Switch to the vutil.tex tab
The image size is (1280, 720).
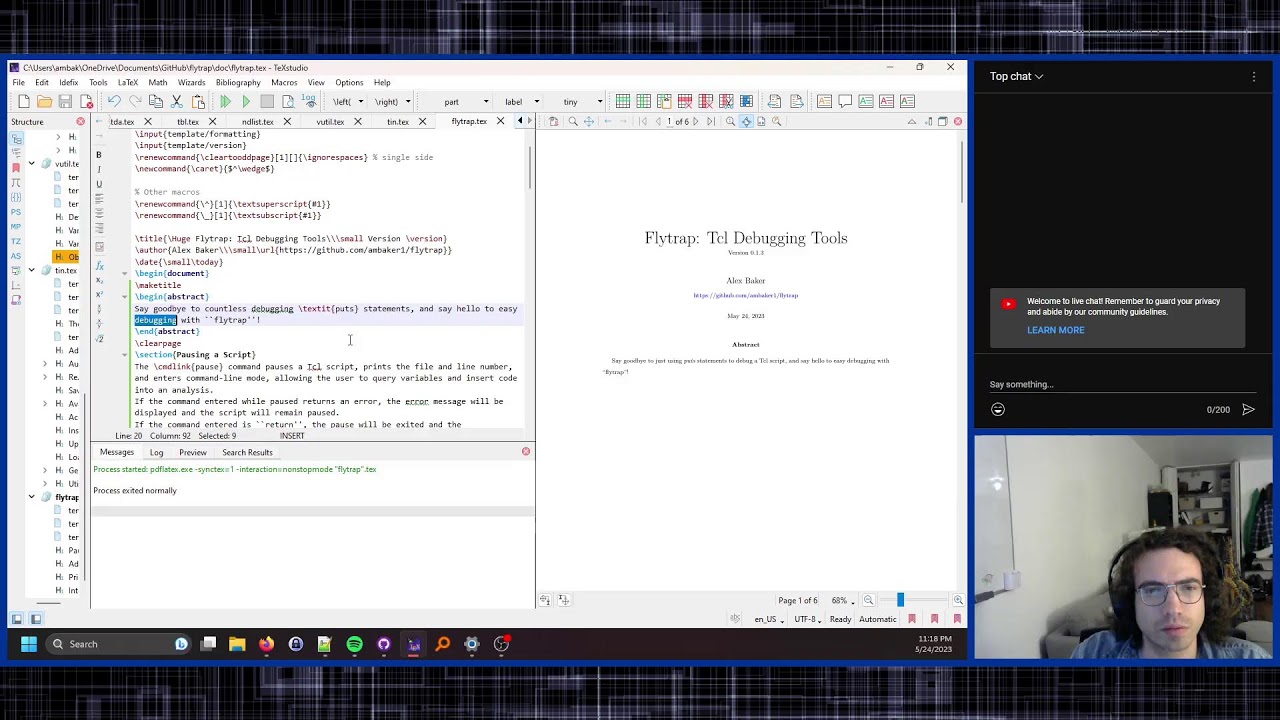[330, 122]
